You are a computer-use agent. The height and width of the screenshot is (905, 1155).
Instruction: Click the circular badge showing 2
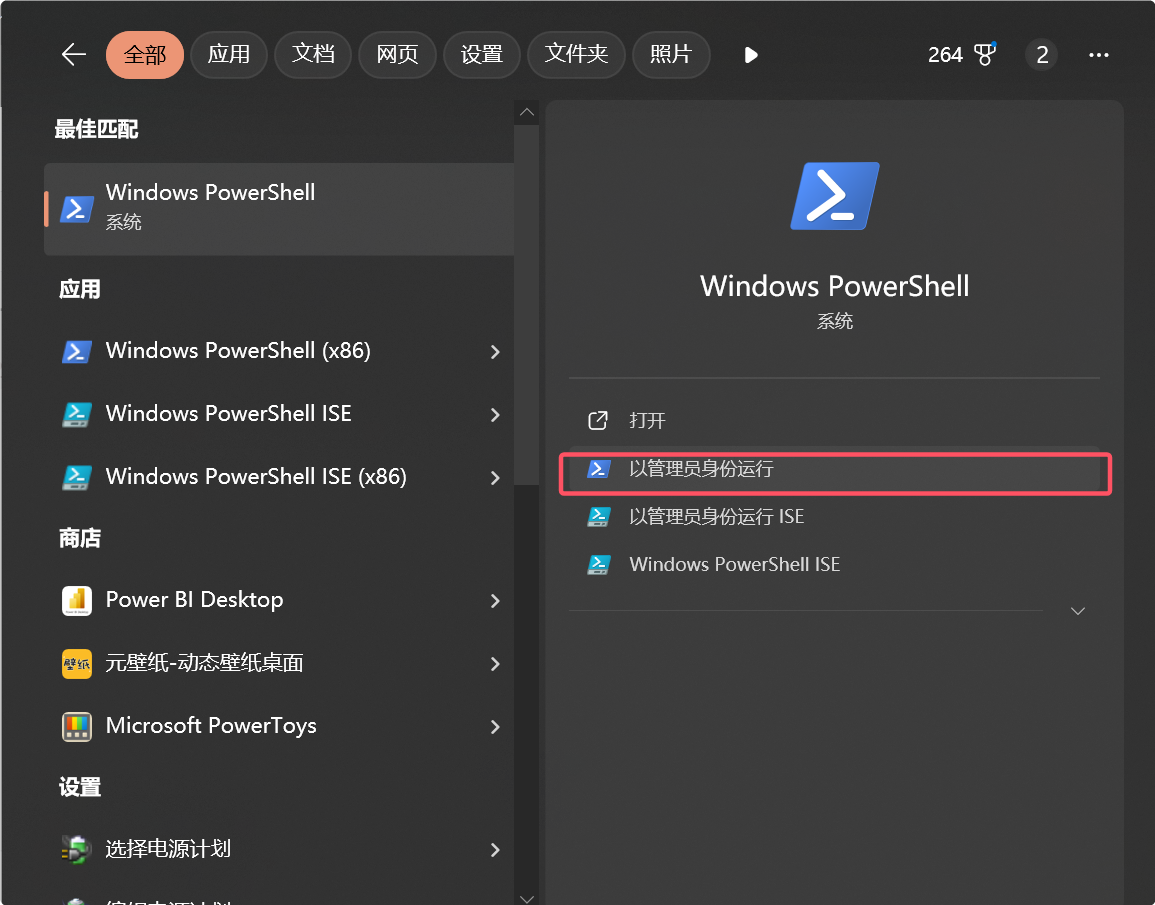point(1042,54)
